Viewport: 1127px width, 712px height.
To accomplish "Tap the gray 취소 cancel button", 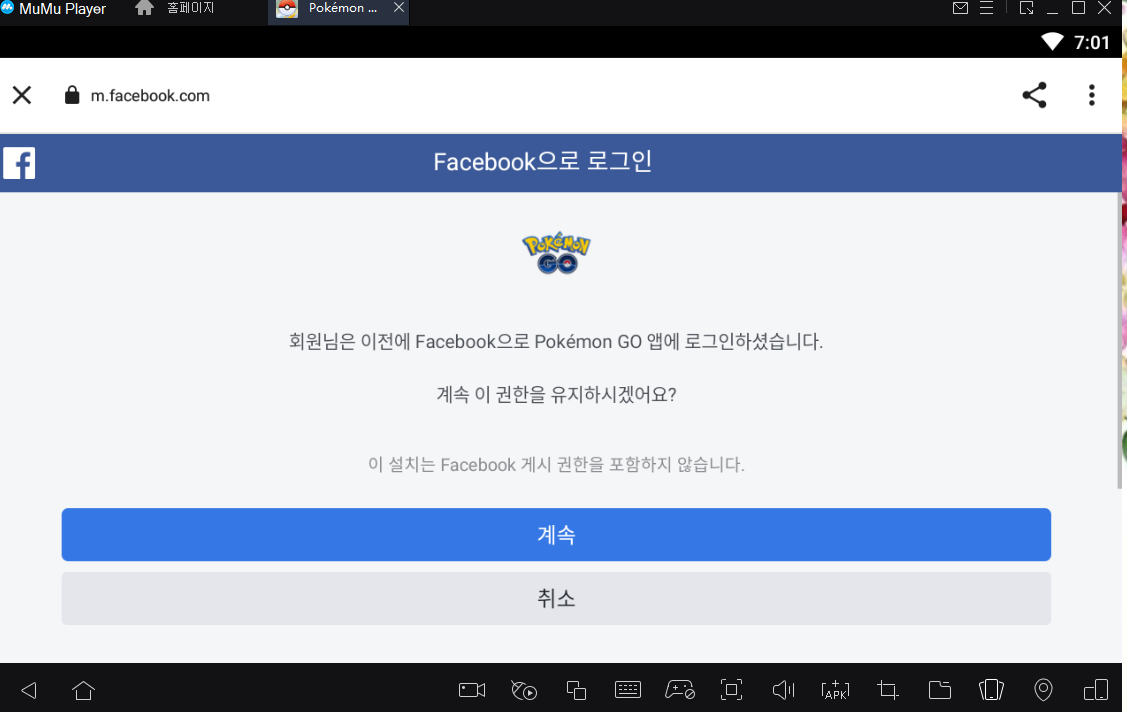I will point(556,598).
